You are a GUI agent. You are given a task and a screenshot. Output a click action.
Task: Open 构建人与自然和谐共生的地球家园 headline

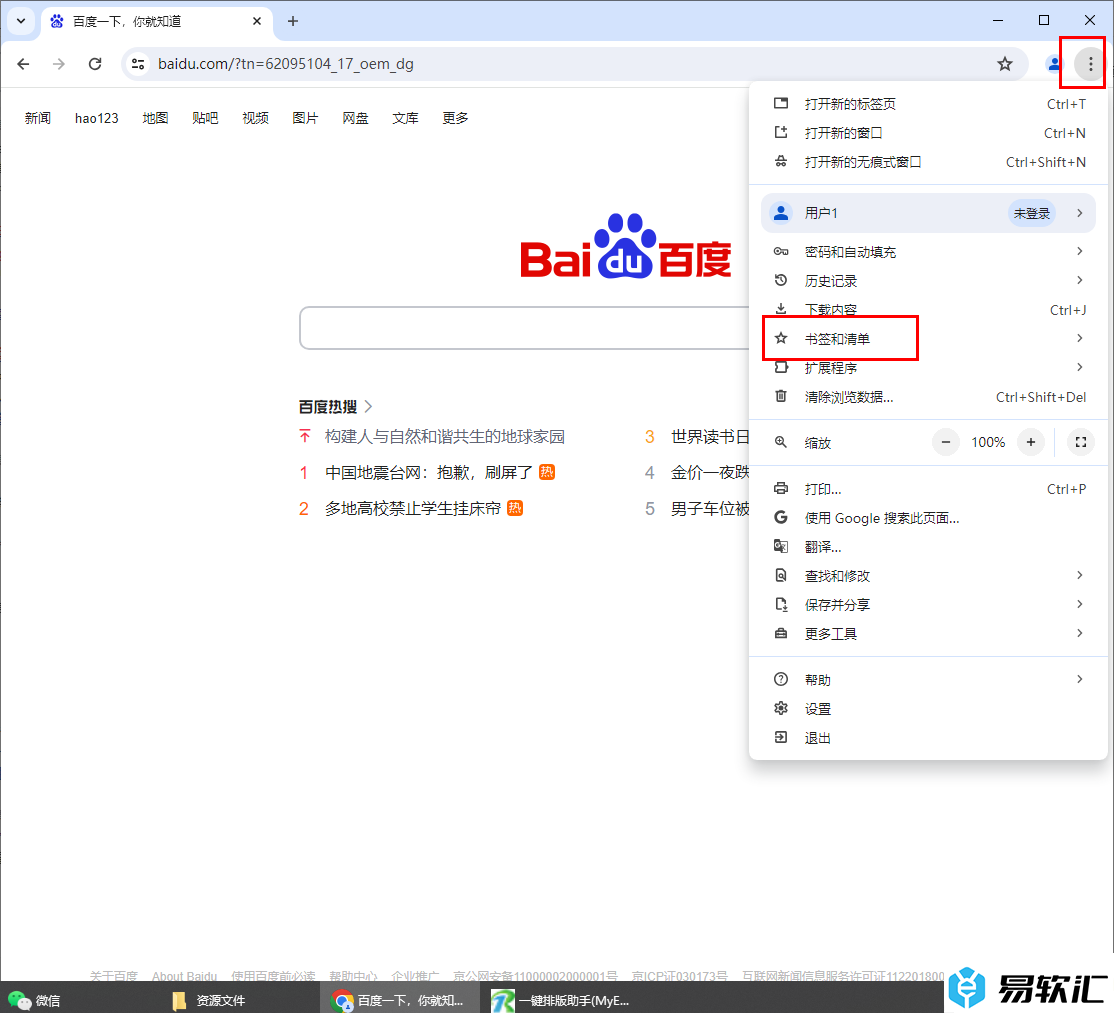445,436
